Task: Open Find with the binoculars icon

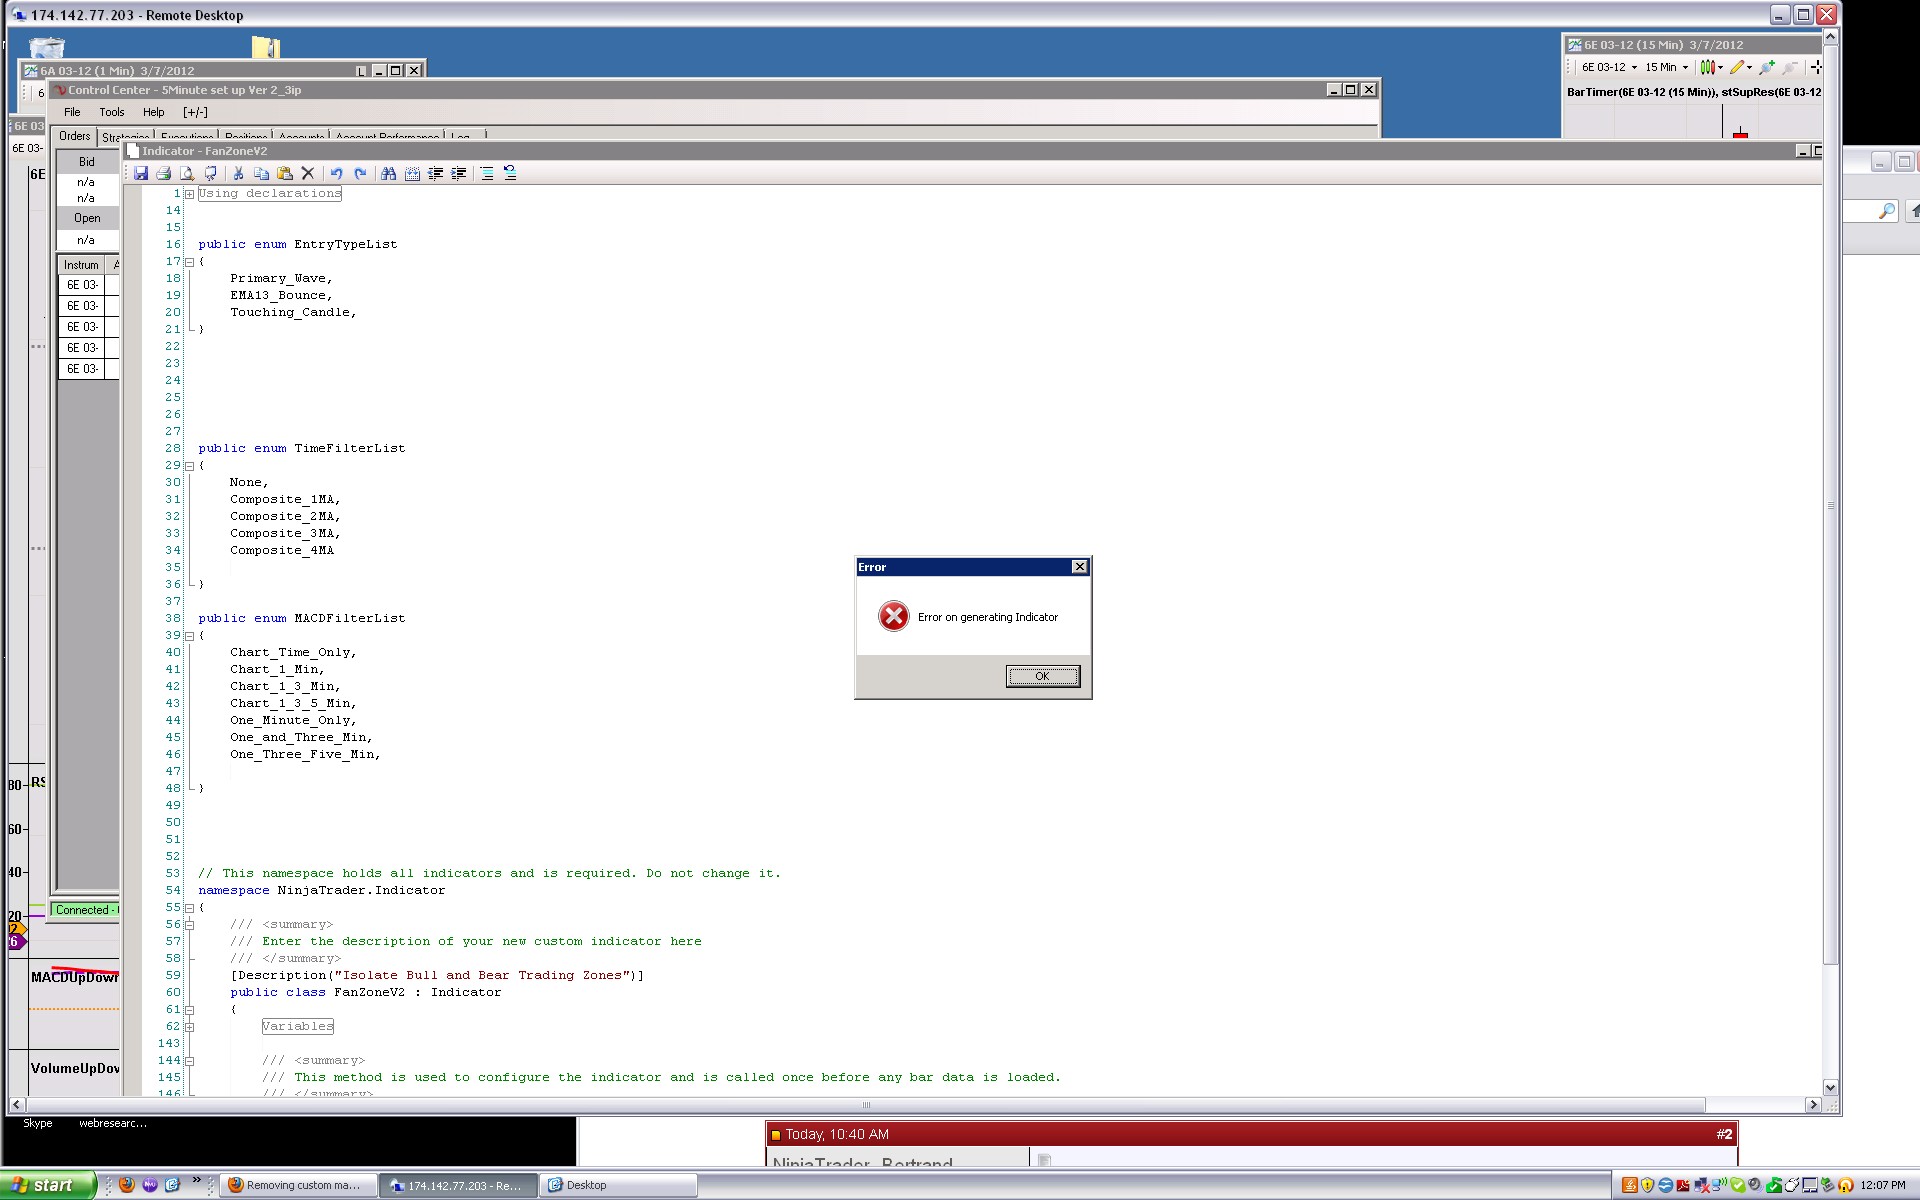Action: pos(388,173)
